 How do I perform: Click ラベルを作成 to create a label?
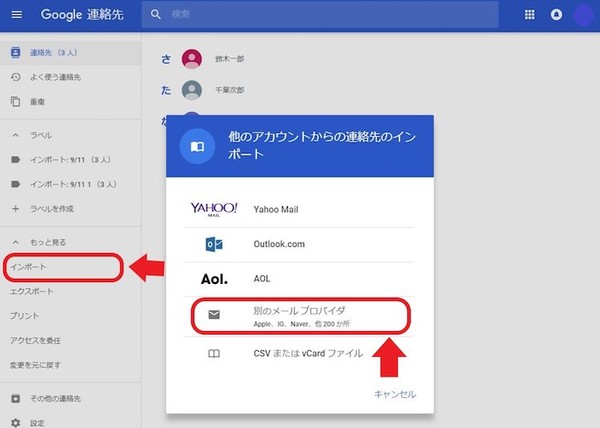tap(52, 209)
